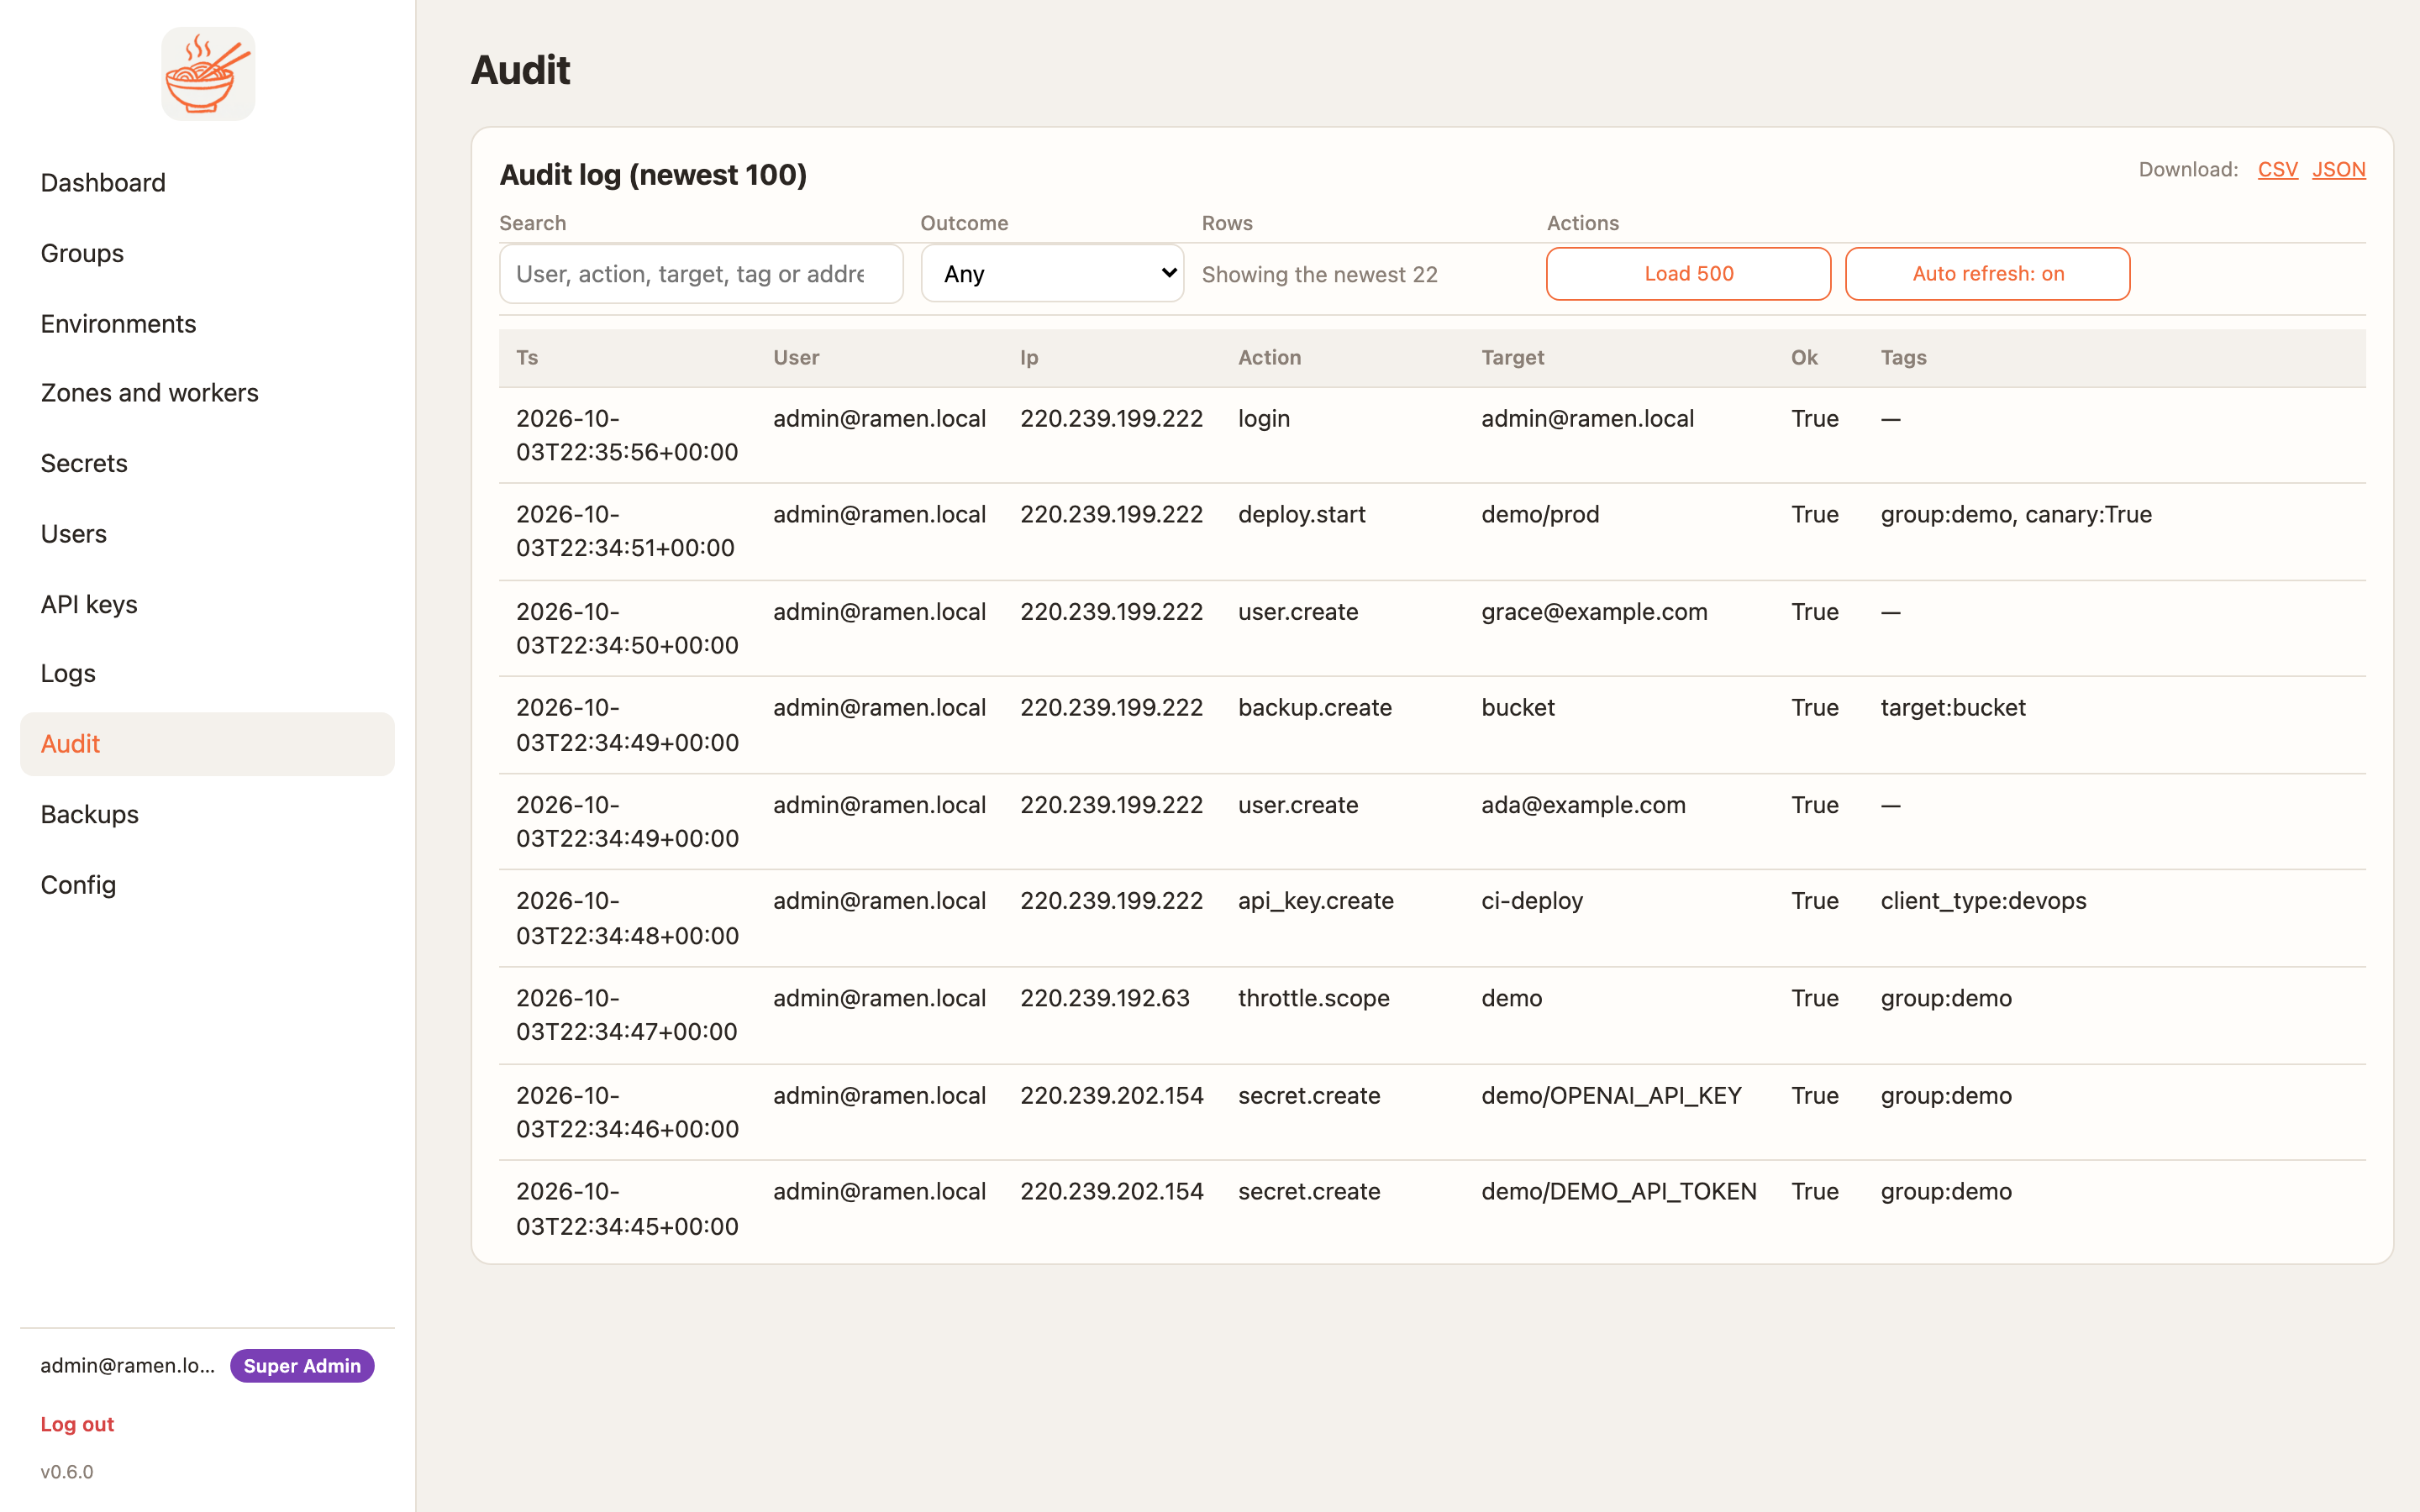The image size is (2420, 1512).
Task: Download the audit log as CSV
Action: [x=2277, y=169]
